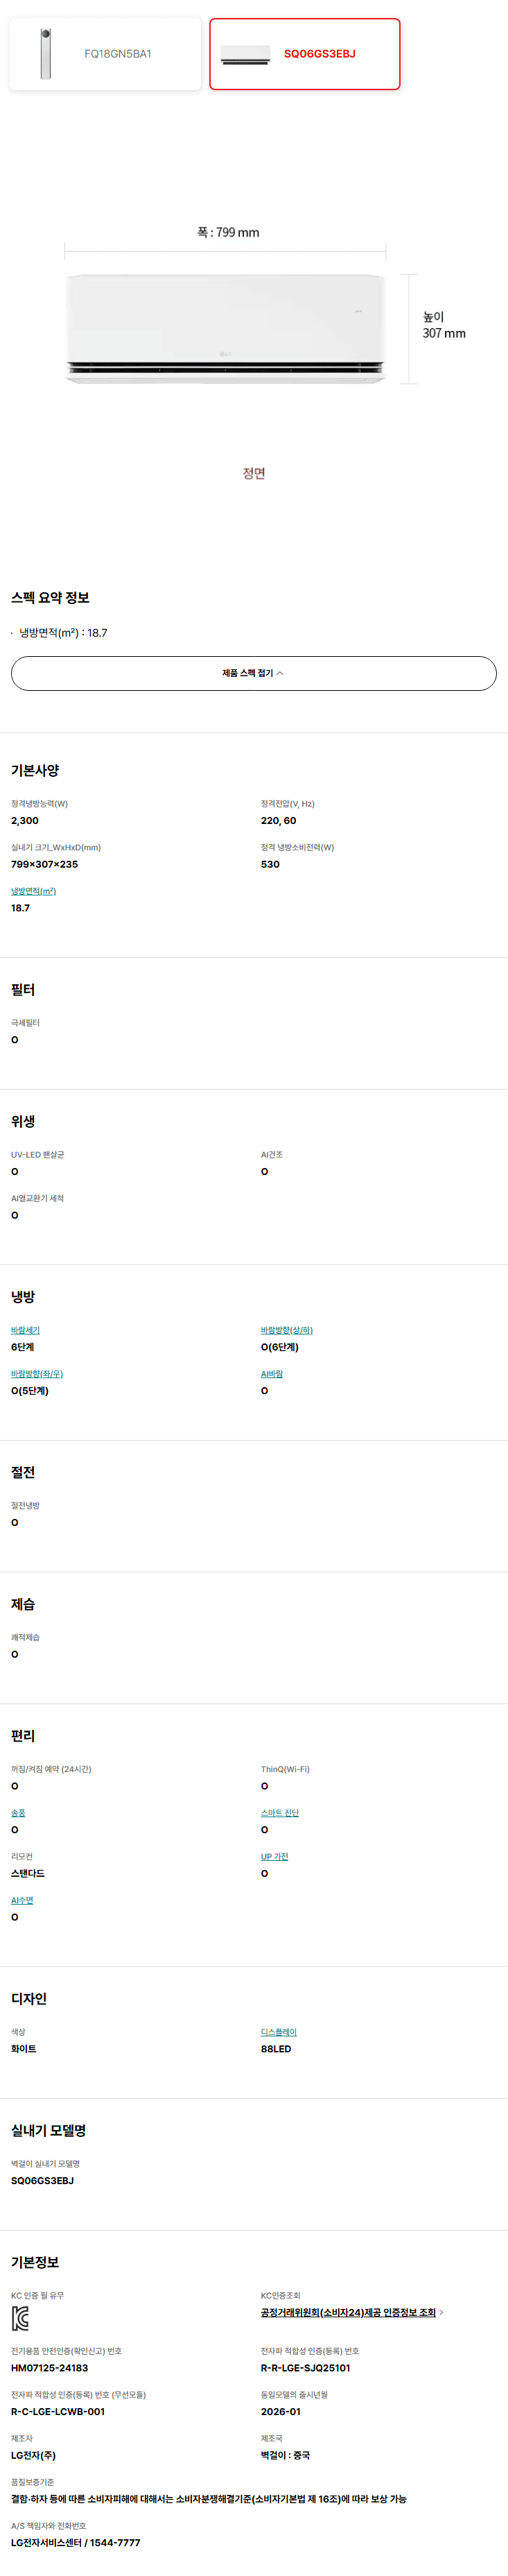Image resolution: width=508 pixels, height=2576 pixels.
Task: Click the KC certification mark icon
Action: 20,2318
